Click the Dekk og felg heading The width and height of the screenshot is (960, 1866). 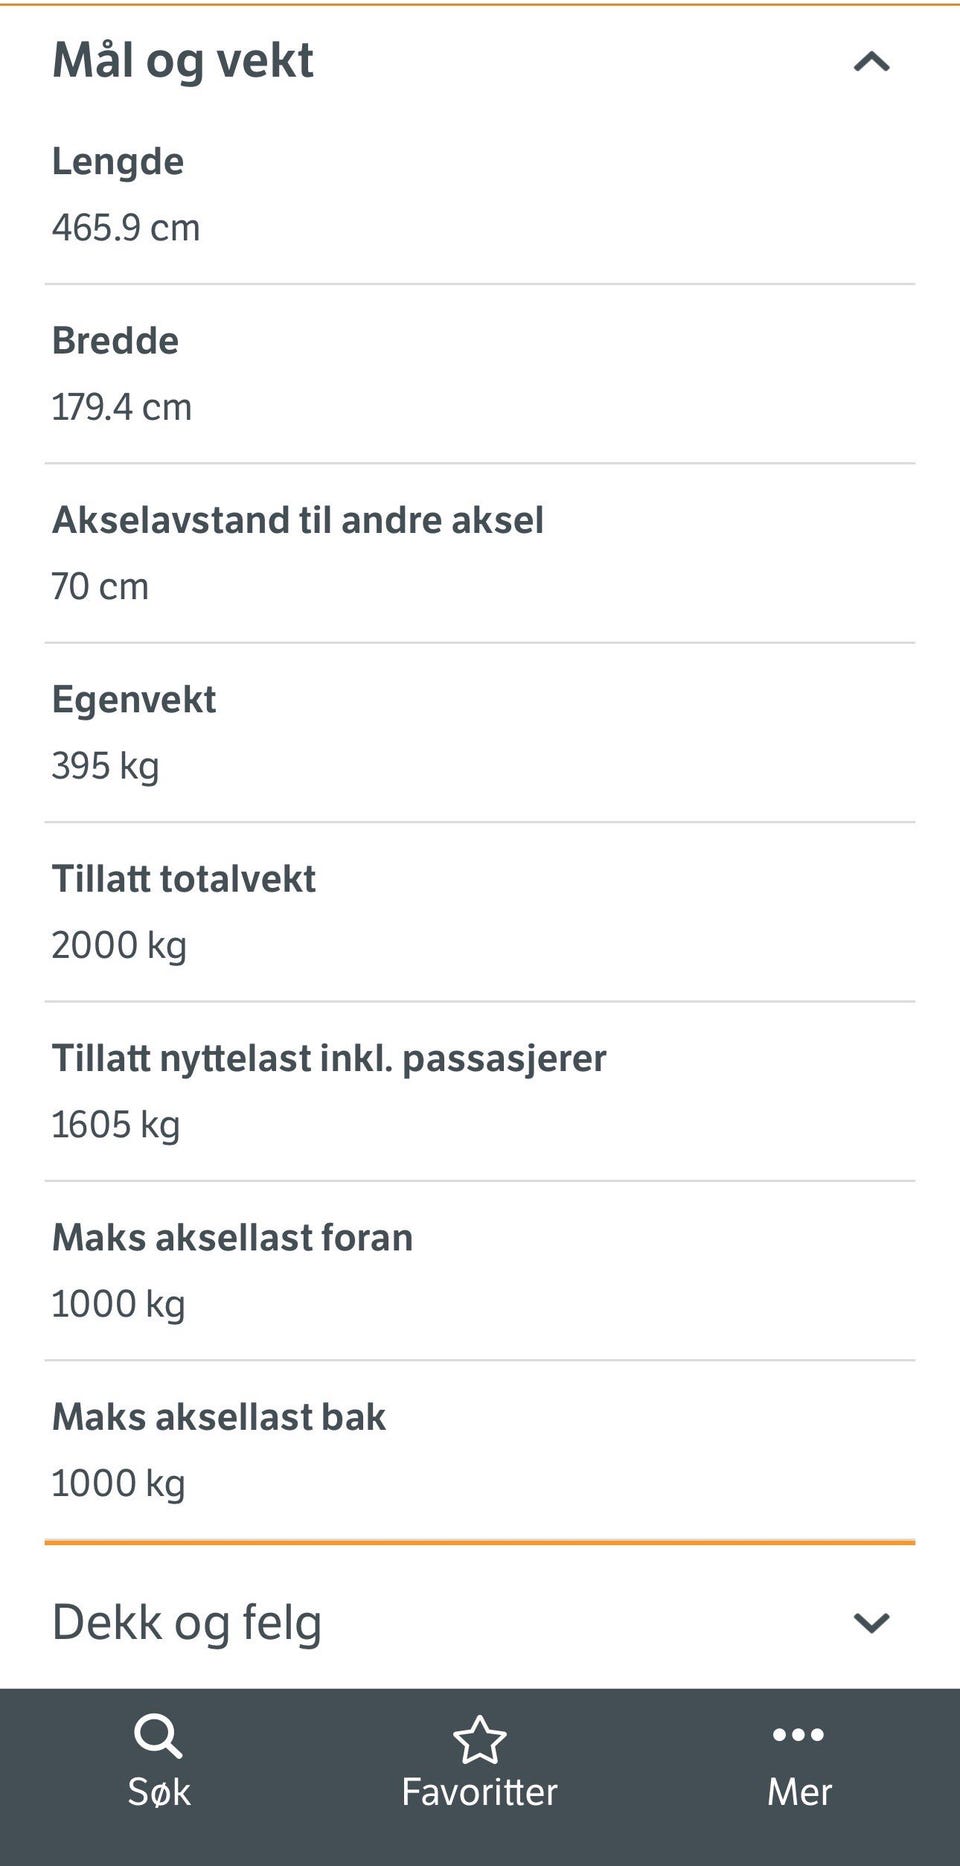click(187, 1622)
